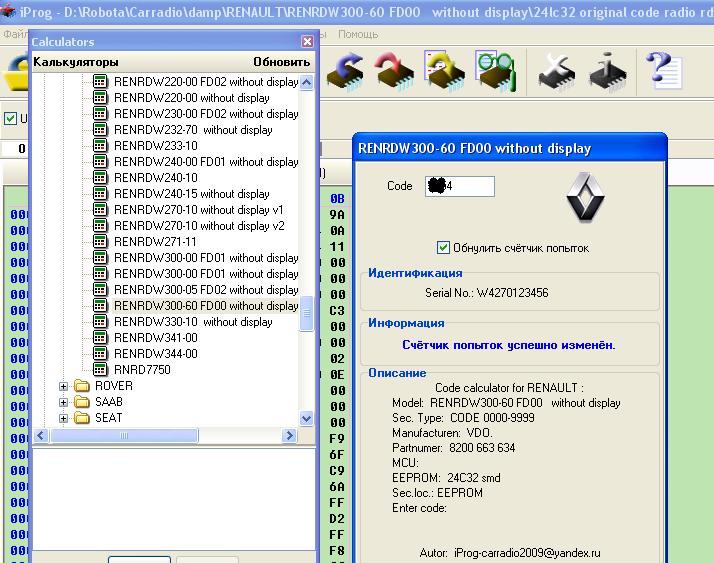
Task: Select 'RENRDW220-00 without display' in the list
Action: (x=192, y=98)
